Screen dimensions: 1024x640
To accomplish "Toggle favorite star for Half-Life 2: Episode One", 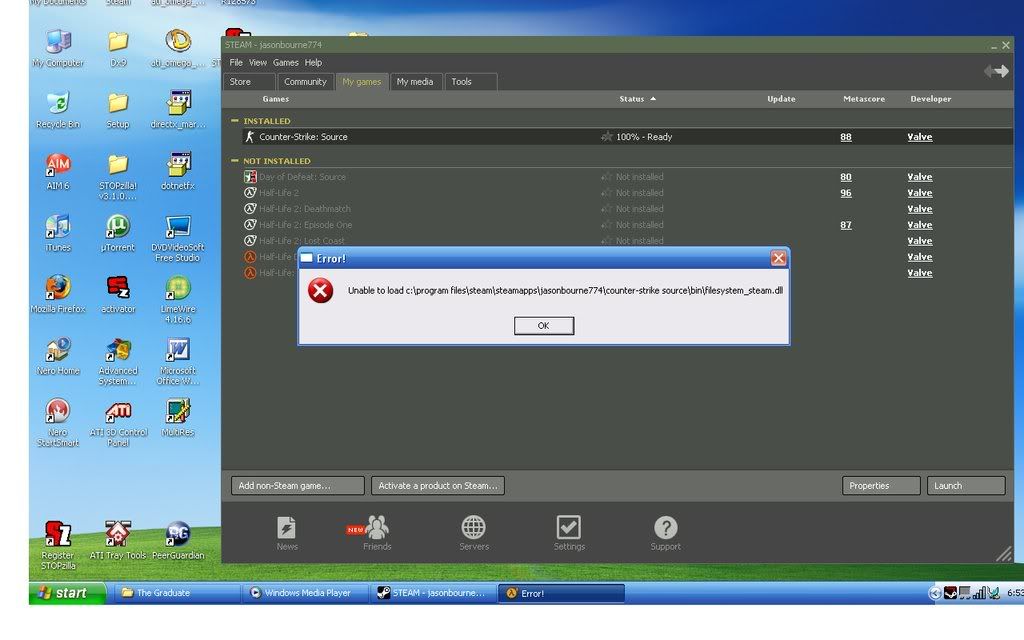I will point(607,225).
